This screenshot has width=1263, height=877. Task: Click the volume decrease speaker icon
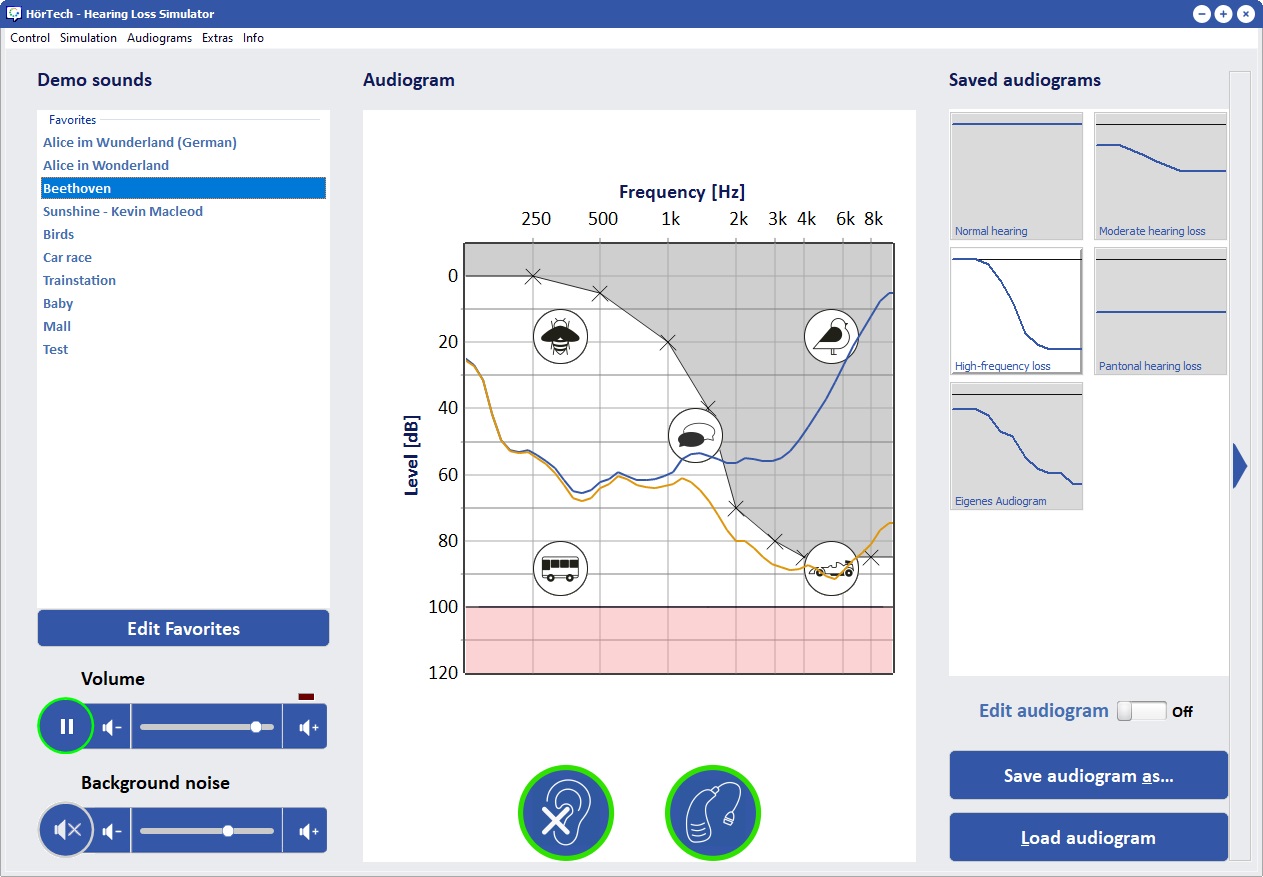[x=112, y=727]
